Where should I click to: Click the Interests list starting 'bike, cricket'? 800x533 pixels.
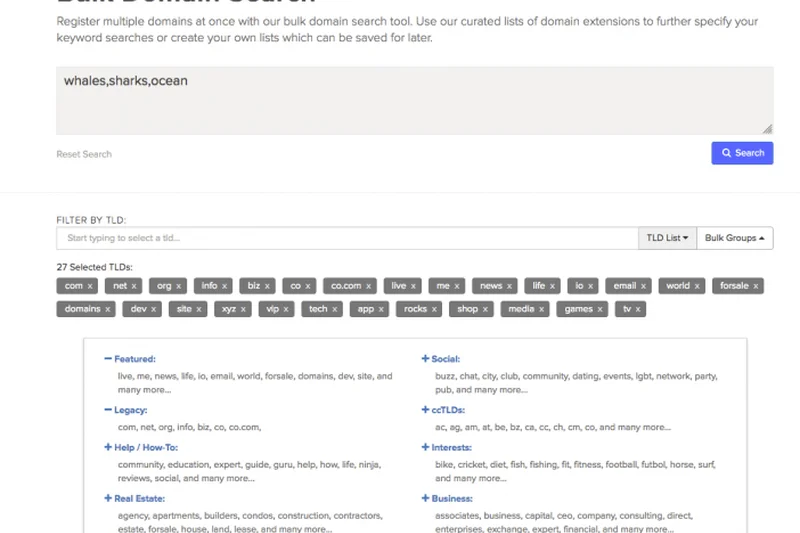[x=575, y=471]
